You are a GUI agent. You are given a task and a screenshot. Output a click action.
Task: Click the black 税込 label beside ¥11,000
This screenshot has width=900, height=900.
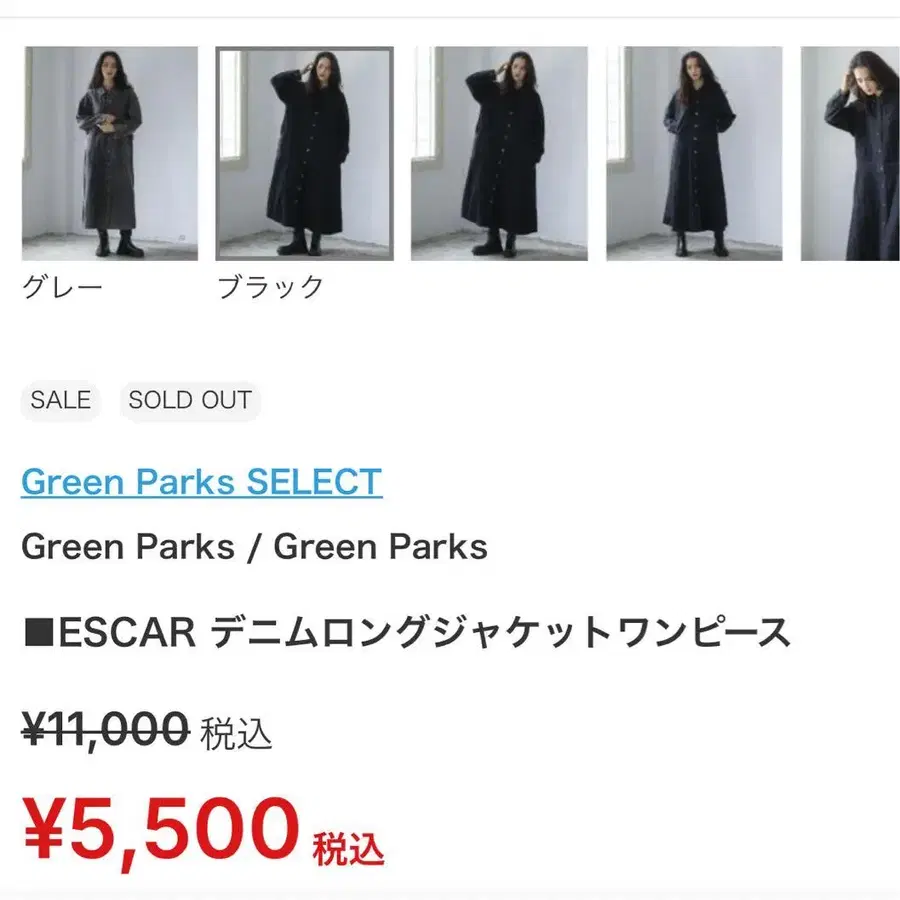(236, 733)
